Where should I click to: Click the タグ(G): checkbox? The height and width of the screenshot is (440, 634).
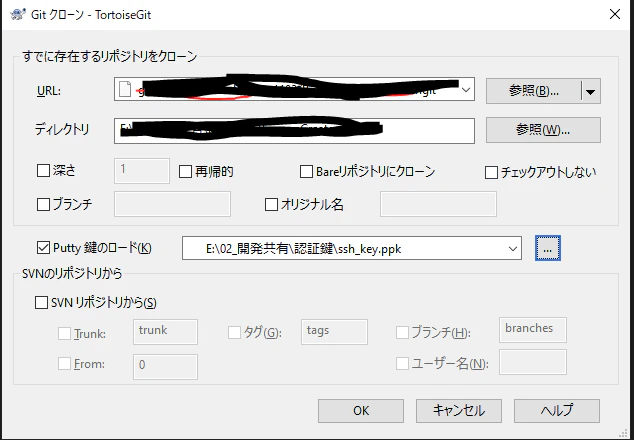tap(235, 333)
